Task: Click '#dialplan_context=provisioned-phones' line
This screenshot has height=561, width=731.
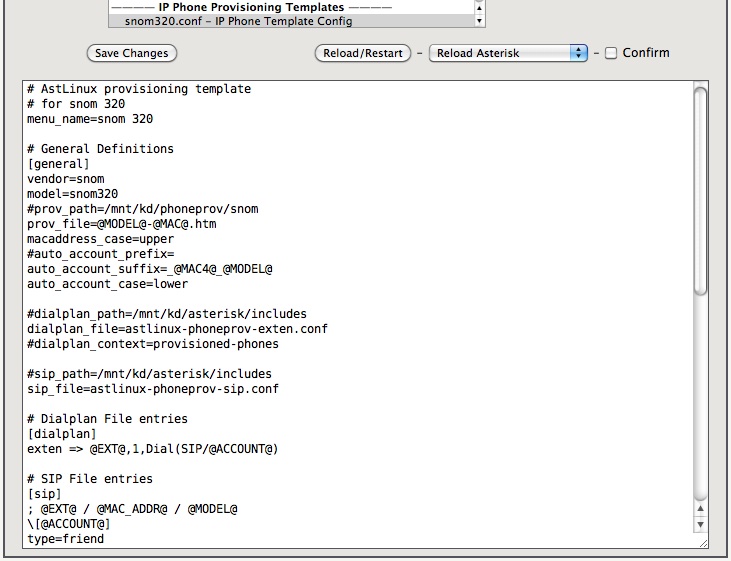Action: [x=153, y=344]
